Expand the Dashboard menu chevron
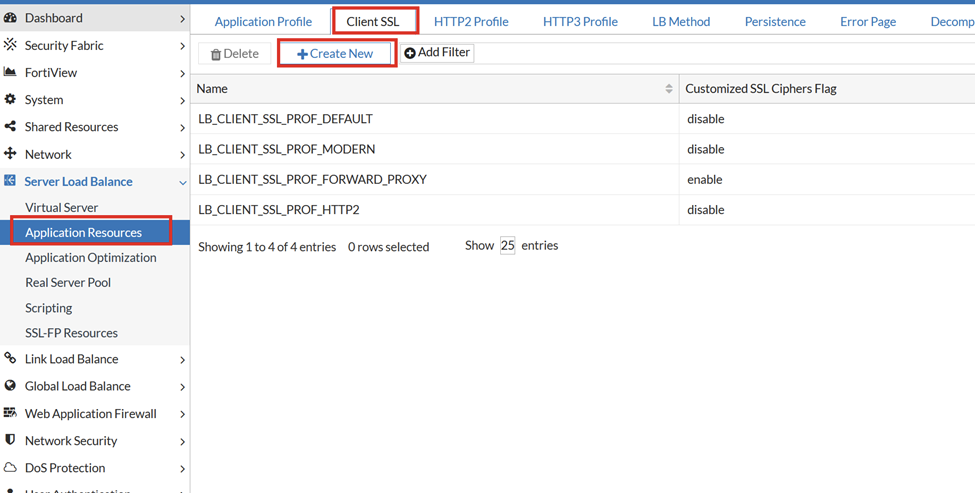Image resolution: width=975 pixels, height=493 pixels. pos(182,19)
